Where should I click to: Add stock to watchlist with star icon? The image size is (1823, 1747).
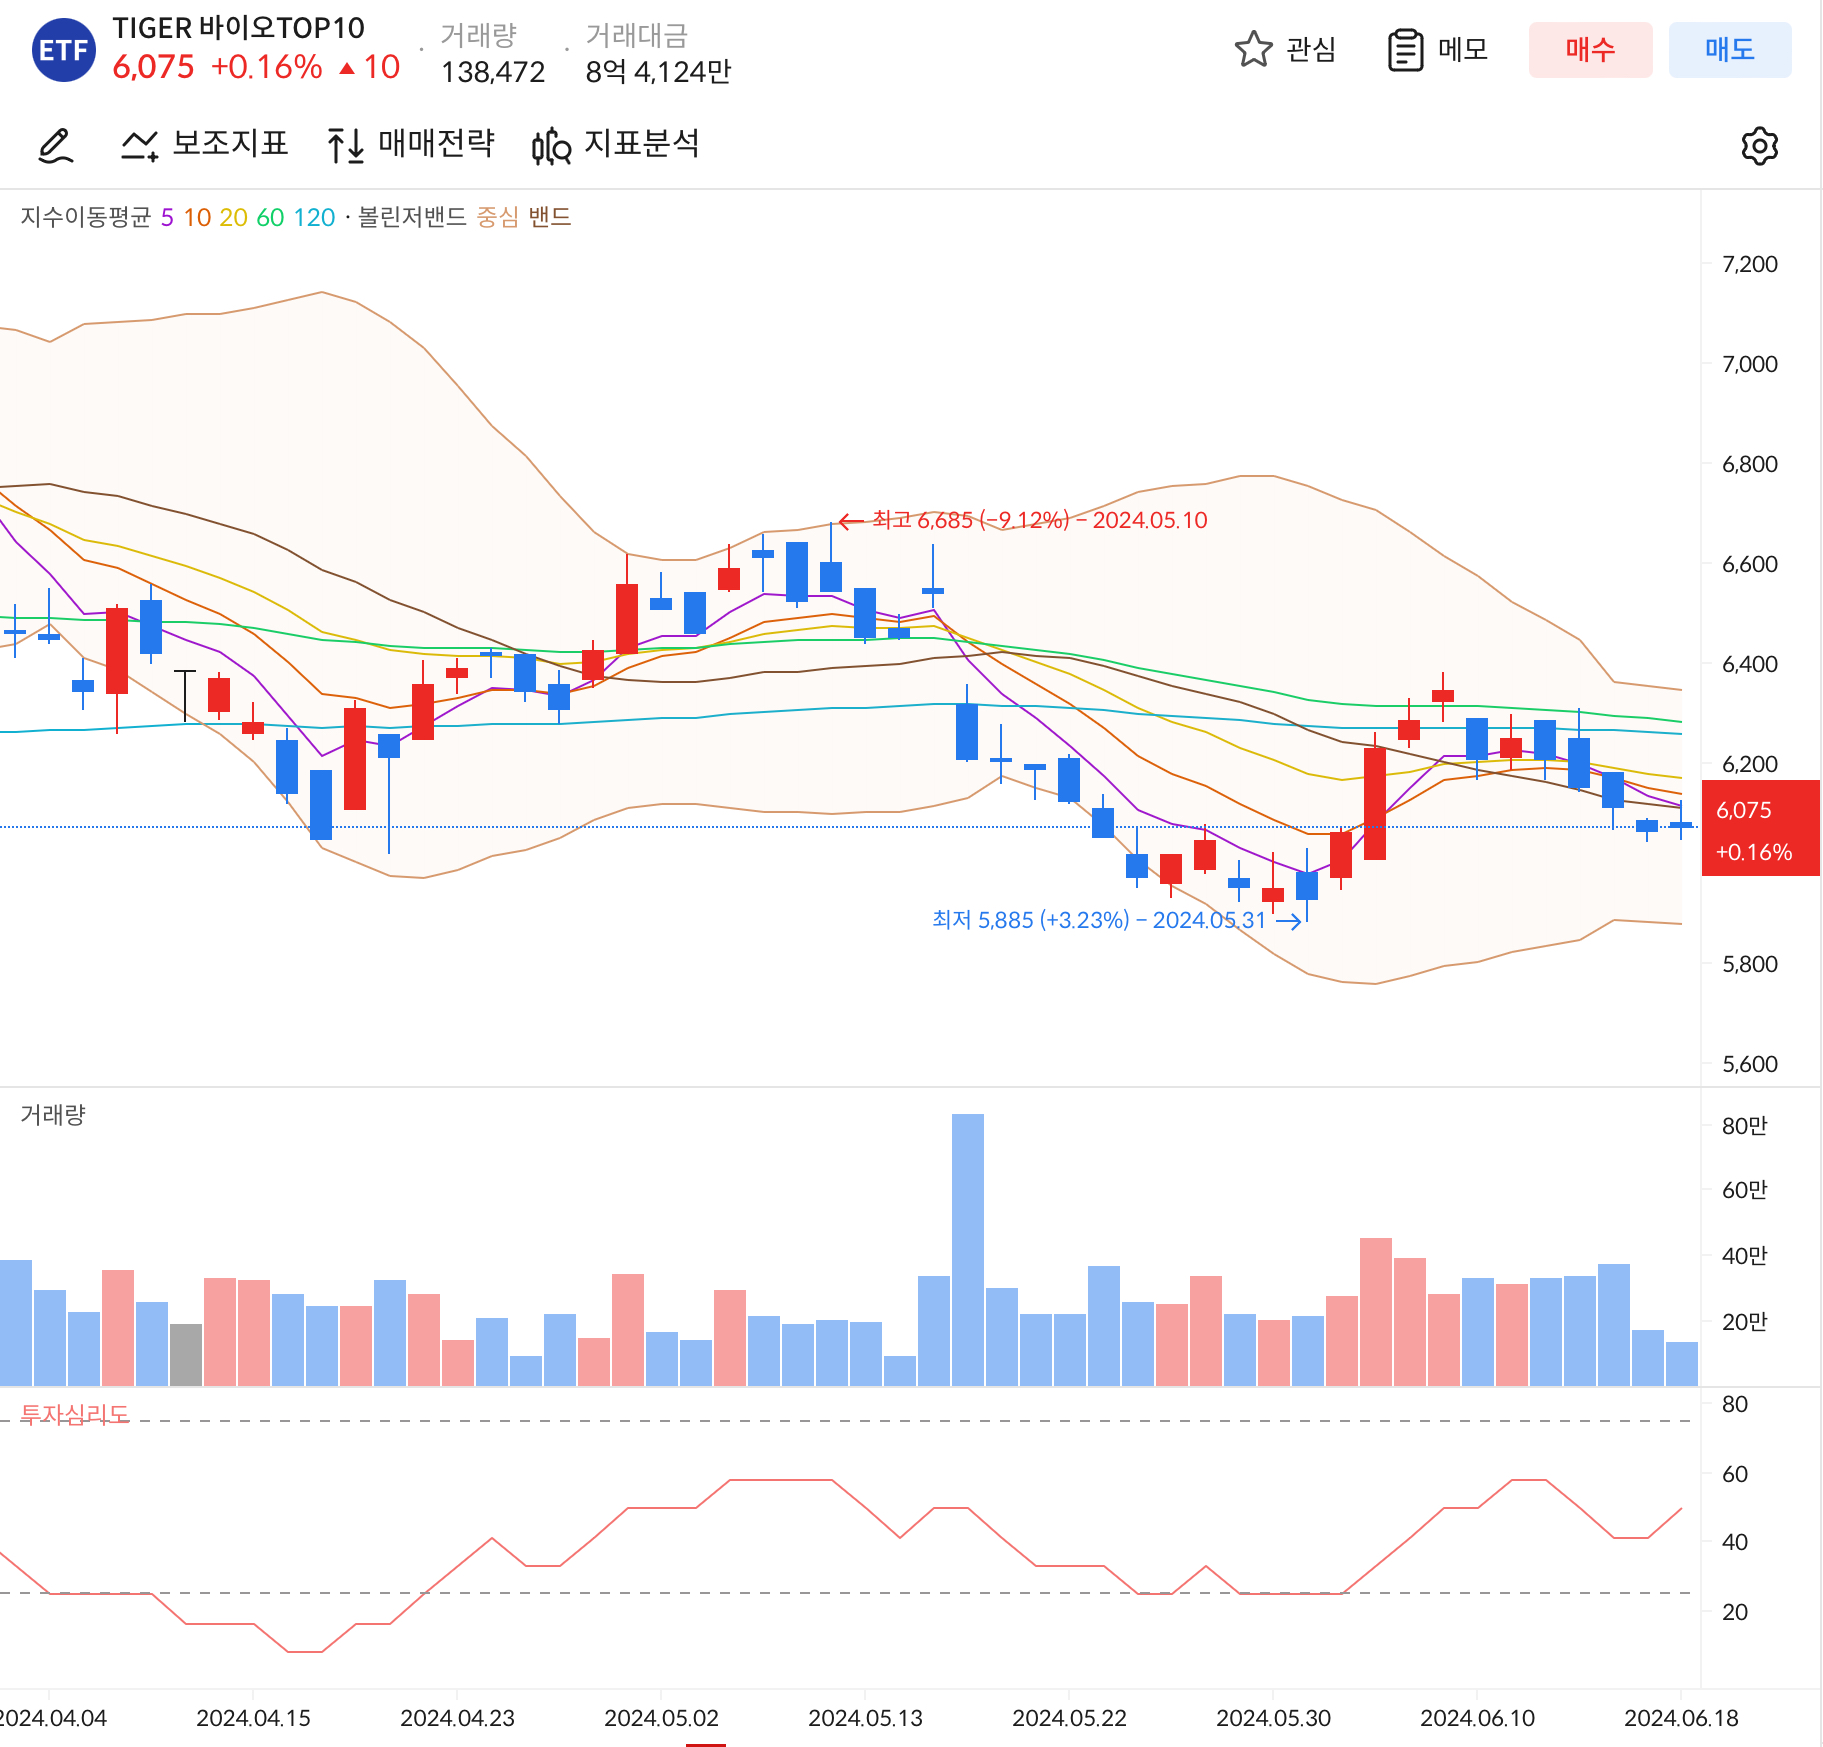pyautogui.click(x=1253, y=49)
